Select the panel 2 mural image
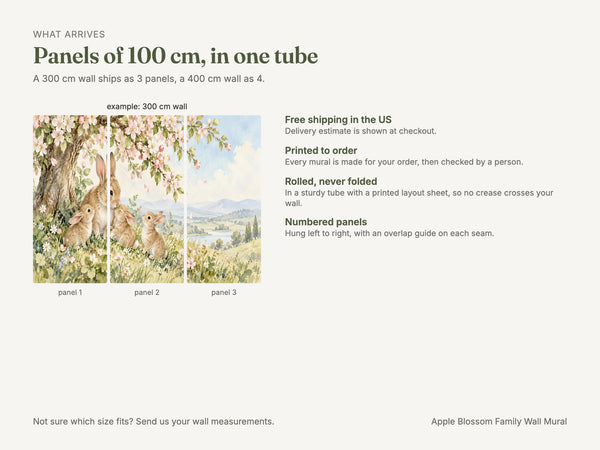Image resolution: width=600 pixels, height=450 pixels. pyautogui.click(x=147, y=199)
